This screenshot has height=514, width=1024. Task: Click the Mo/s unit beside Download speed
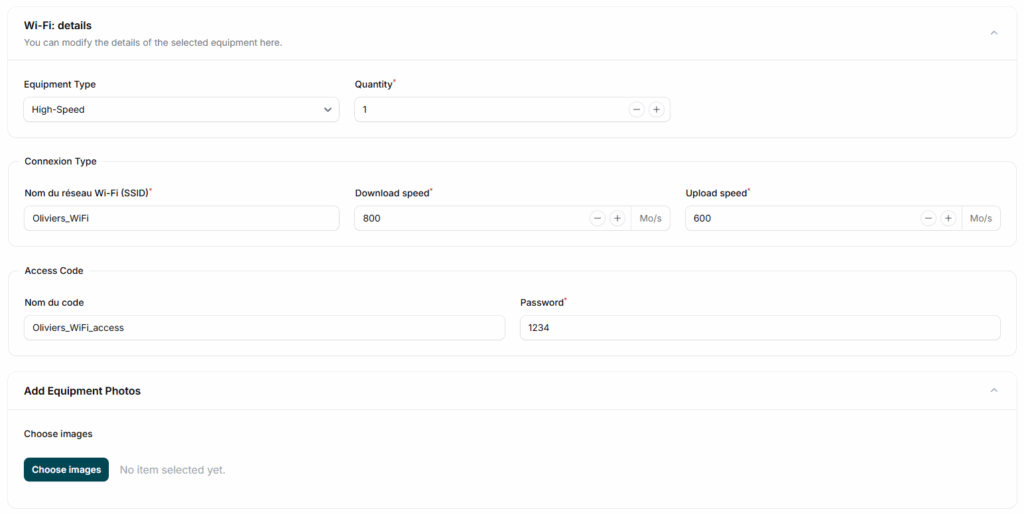point(650,218)
